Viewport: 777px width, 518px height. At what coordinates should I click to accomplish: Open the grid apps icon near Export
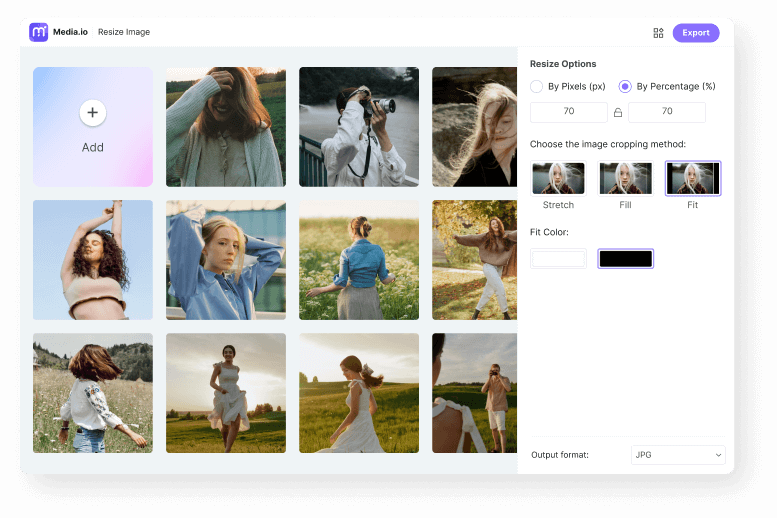pyautogui.click(x=658, y=33)
